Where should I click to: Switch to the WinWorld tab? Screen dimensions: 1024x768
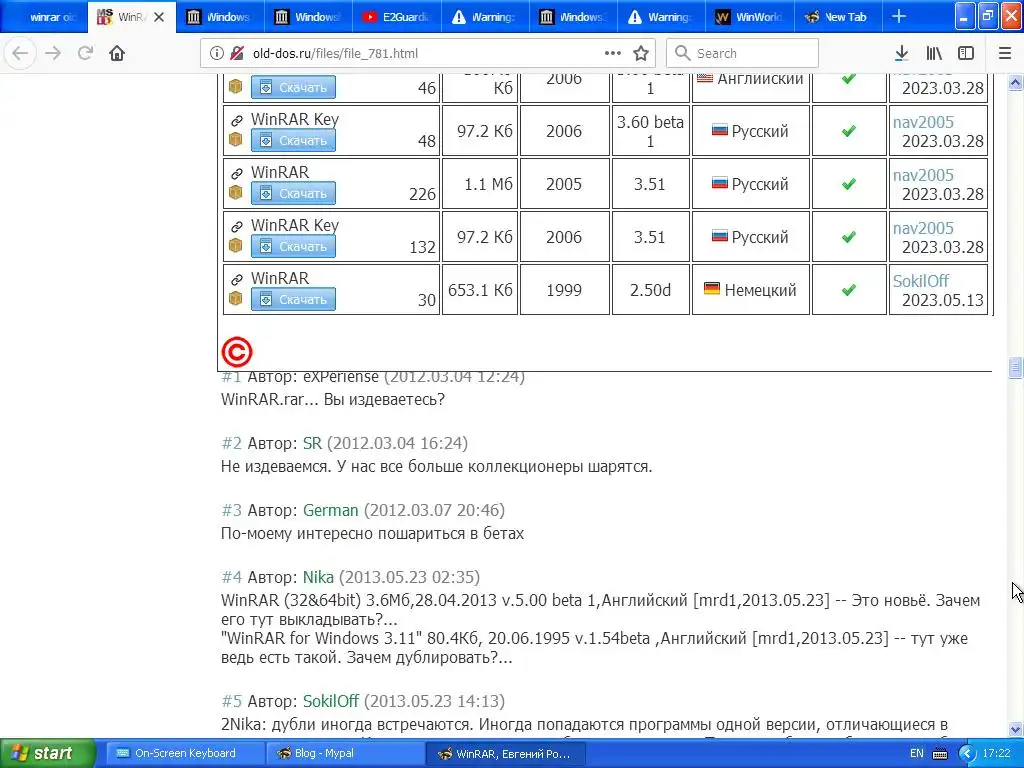(x=750, y=17)
